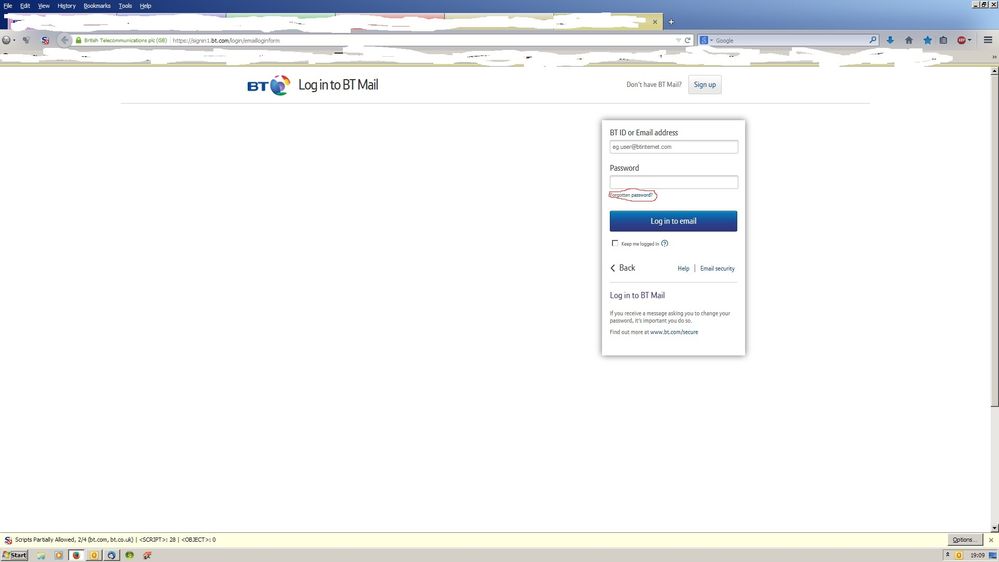Click the Back link in login panel
999x562 pixels.
pyautogui.click(x=623, y=268)
